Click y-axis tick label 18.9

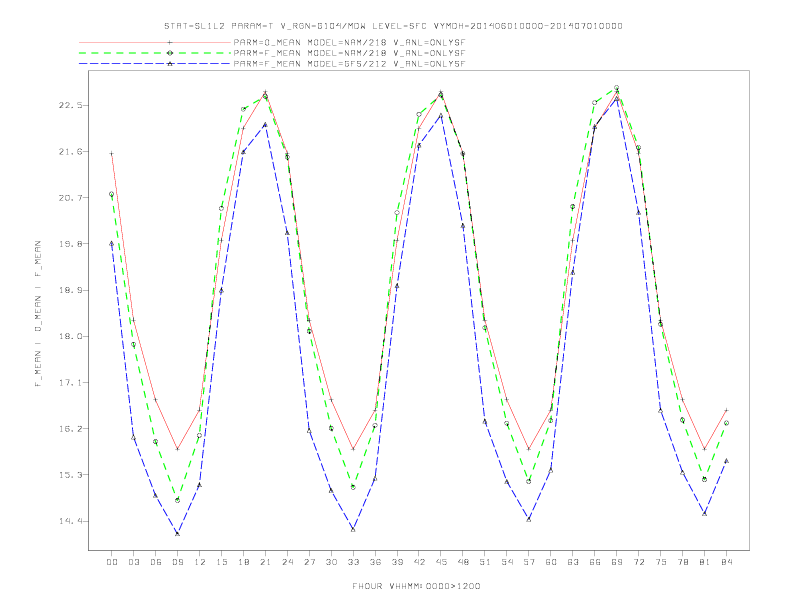click(x=70, y=290)
